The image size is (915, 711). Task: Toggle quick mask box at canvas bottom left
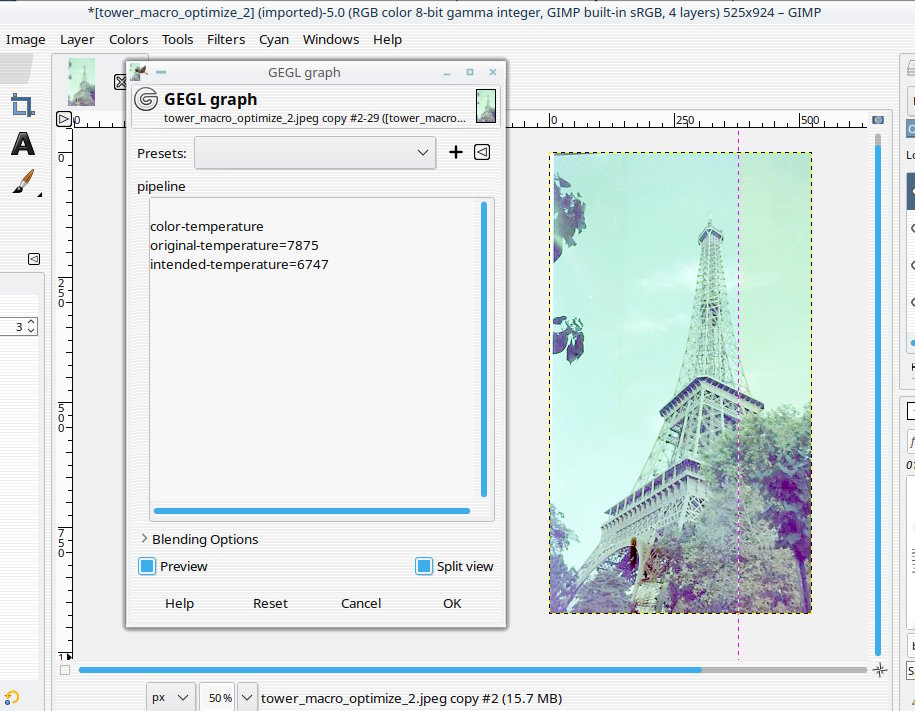[x=65, y=670]
